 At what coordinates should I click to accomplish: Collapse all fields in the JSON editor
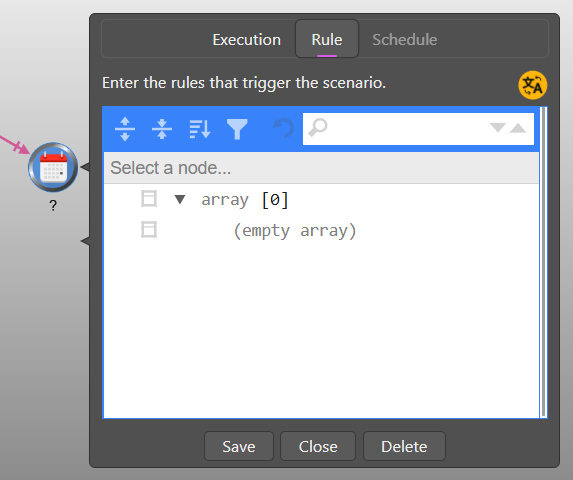(x=162, y=129)
